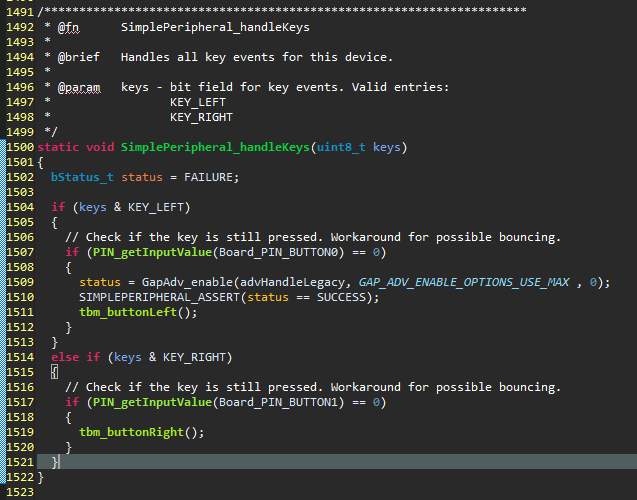This screenshot has width=637, height=500.
Task: Select the SimplePeripheral_handleKeys function name in definition
Action: point(215,147)
